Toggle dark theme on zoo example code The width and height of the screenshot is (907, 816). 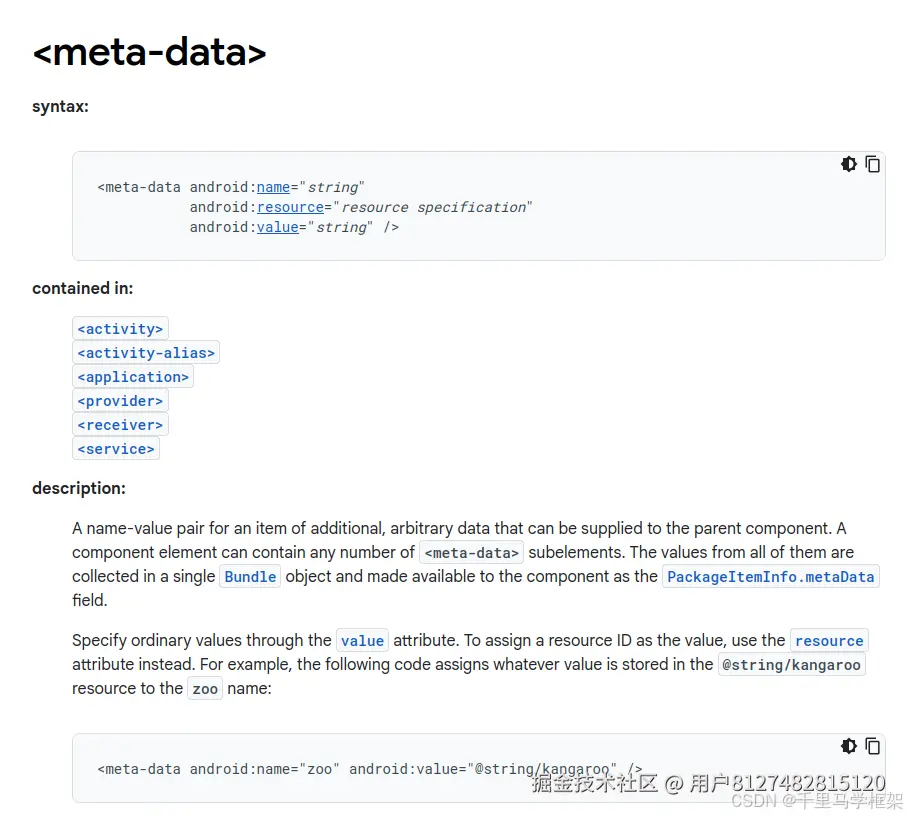pyautogui.click(x=849, y=746)
